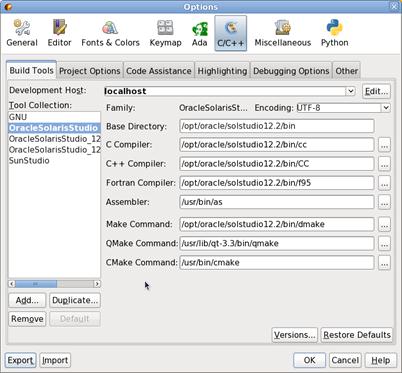This screenshot has width=402, height=373.
Task: Browse for the C Compiler path
Action: tap(384, 145)
